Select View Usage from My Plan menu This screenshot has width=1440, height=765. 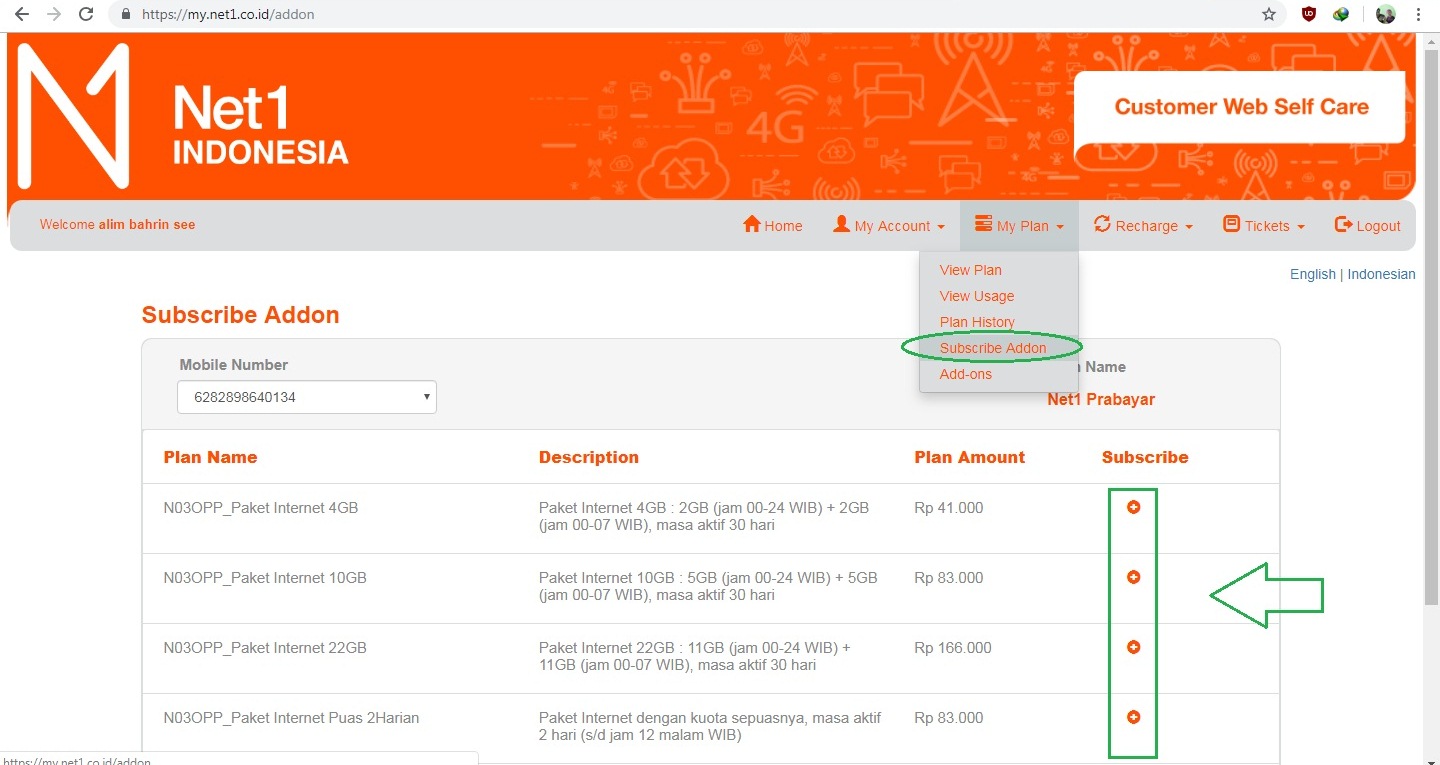pos(977,296)
